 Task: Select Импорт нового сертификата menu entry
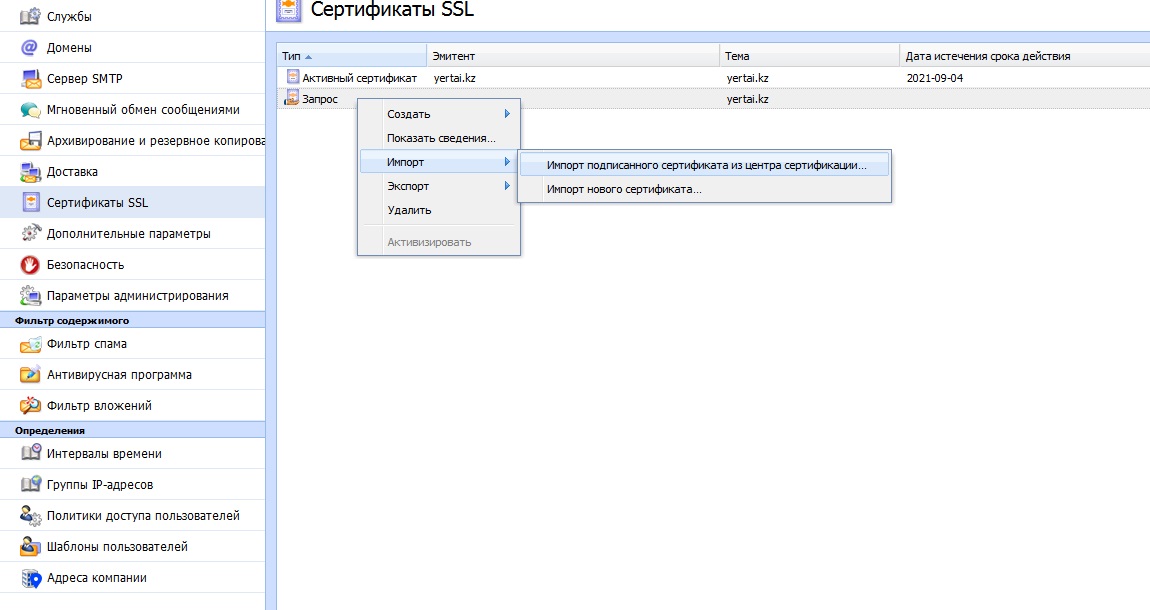coord(624,189)
